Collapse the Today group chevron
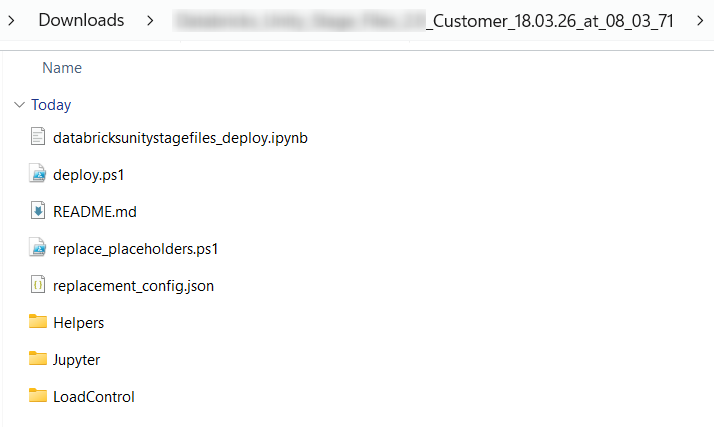Viewport: 714px width, 427px height. (18, 105)
